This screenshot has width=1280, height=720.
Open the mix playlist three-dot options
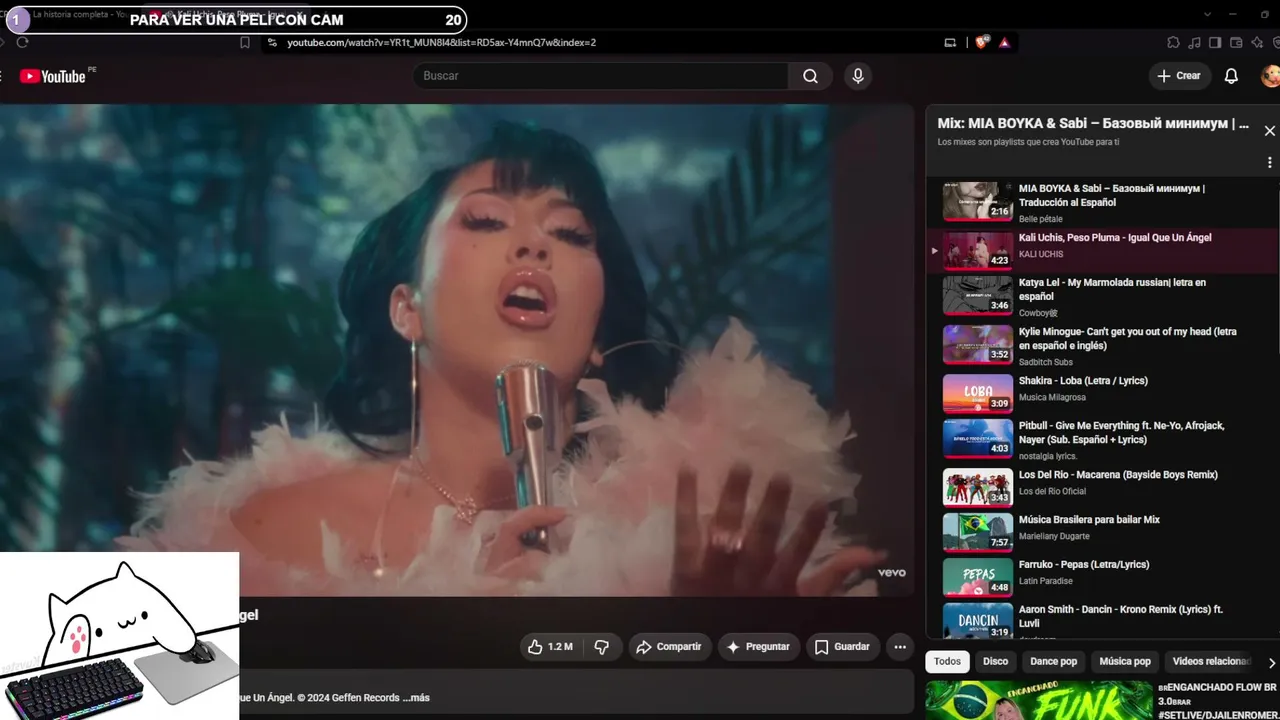click(1270, 162)
